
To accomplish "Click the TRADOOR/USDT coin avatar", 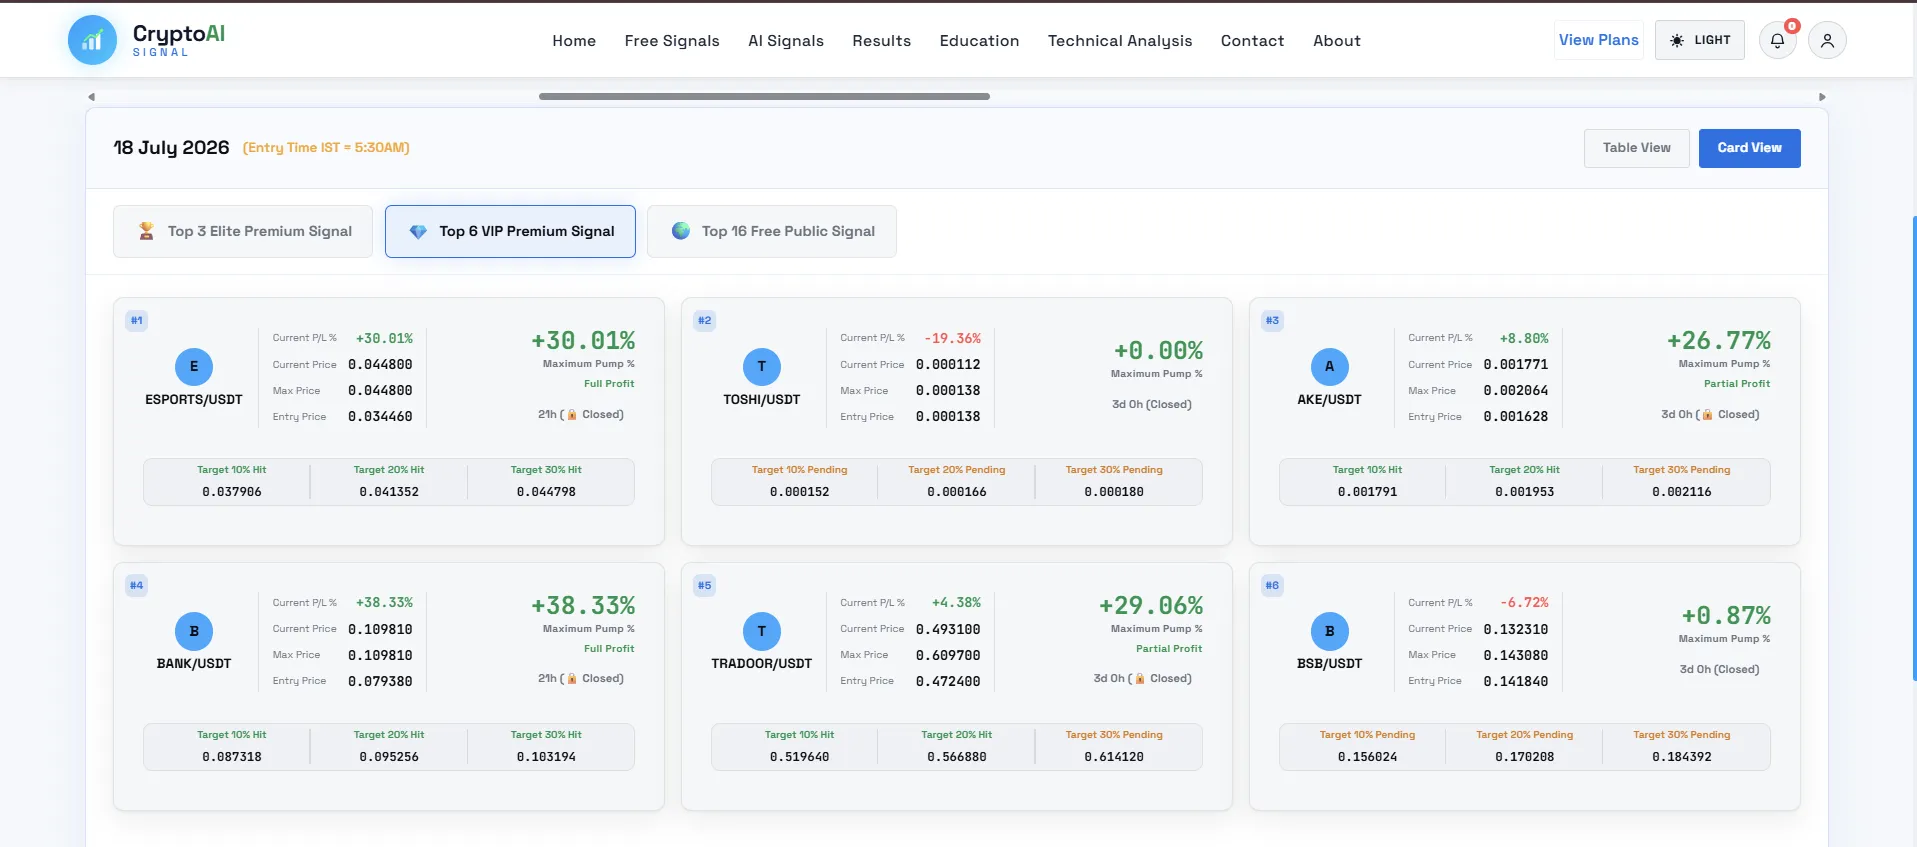I will pyautogui.click(x=762, y=632).
